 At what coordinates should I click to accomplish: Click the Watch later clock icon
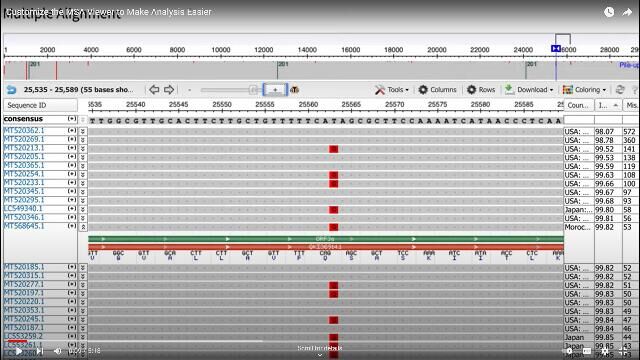[x=609, y=12]
